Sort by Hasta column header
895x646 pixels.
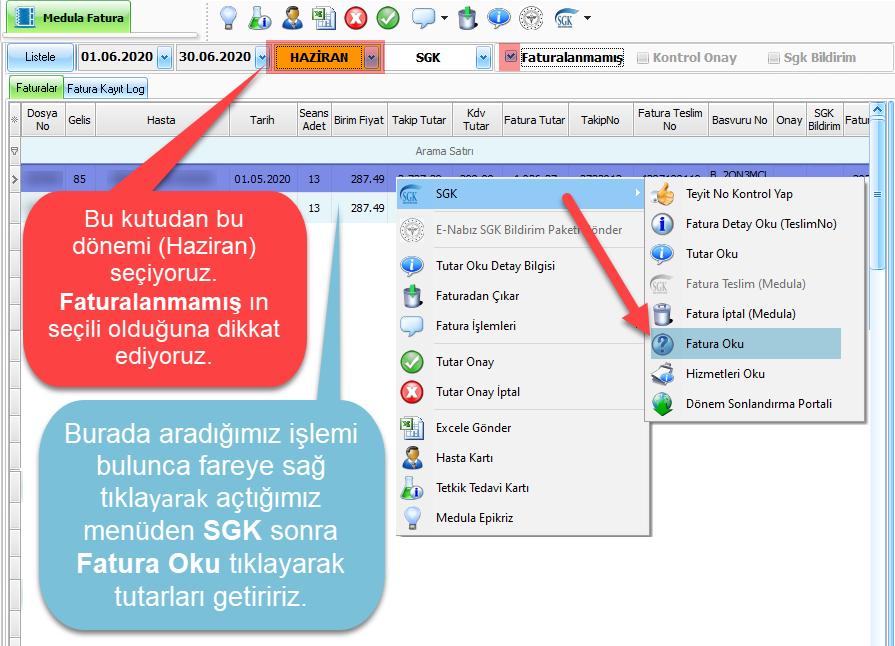(x=162, y=120)
